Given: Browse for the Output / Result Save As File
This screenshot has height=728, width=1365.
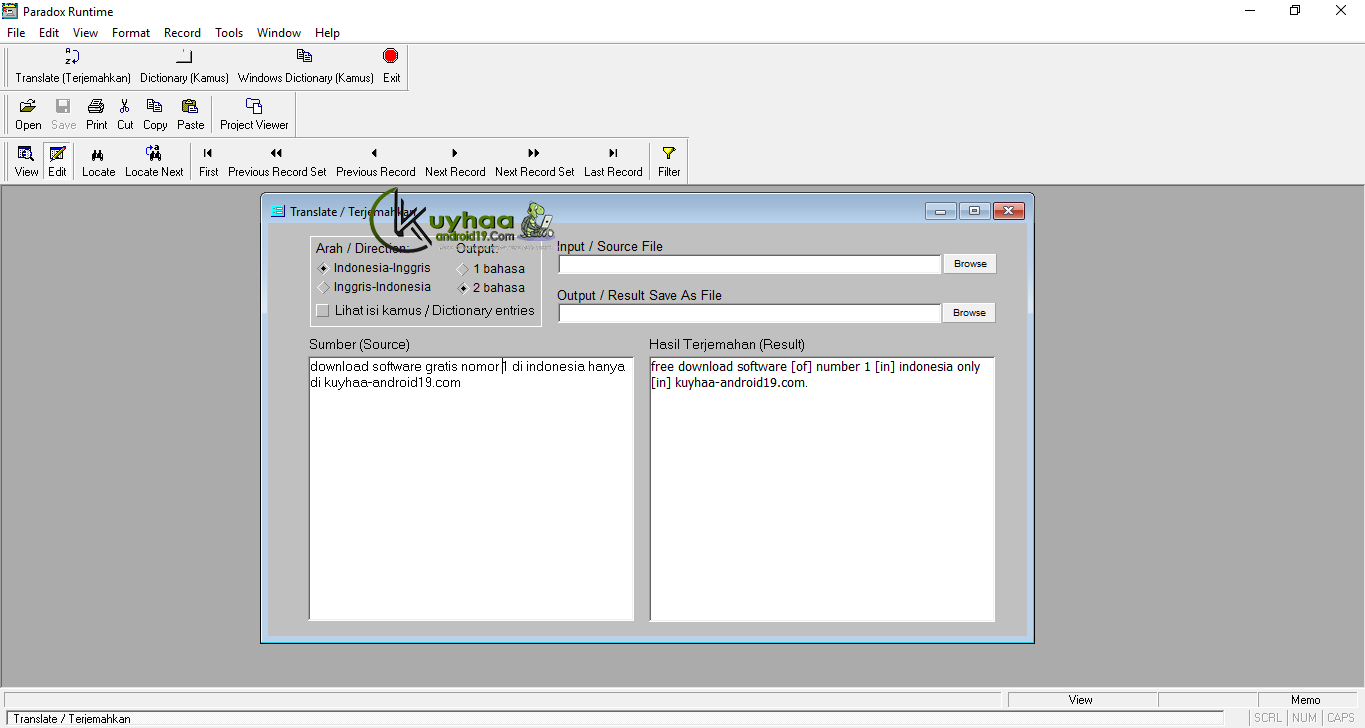Looking at the screenshot, I should (x=969, y=313).
